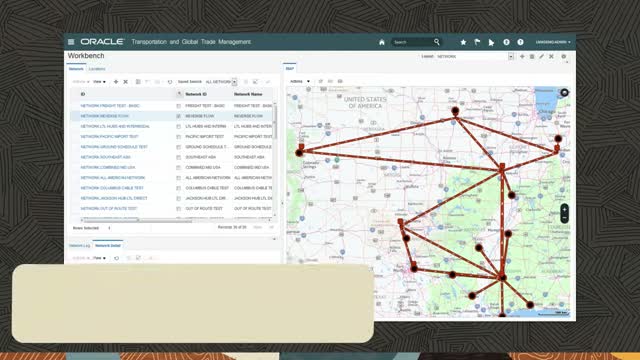Open the hamburger navigation menu

[71, 42]
